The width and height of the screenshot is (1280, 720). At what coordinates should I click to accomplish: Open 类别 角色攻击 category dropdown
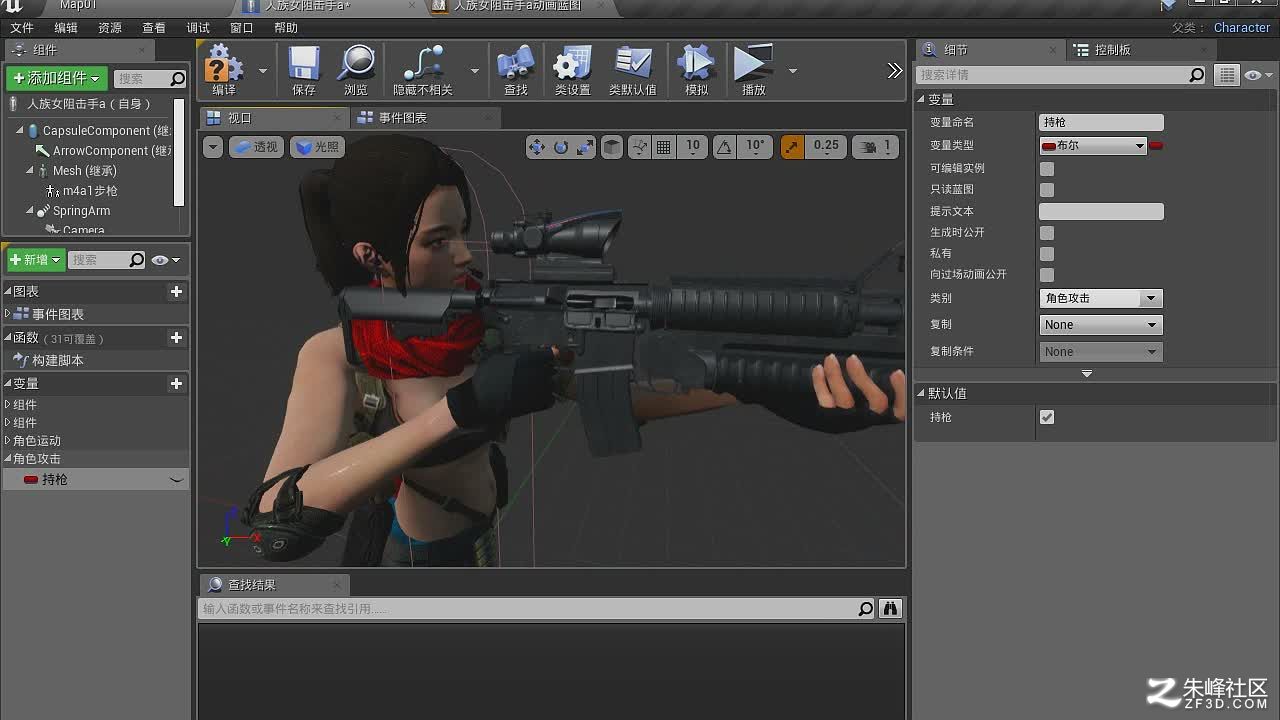pyautogui.click(x=1101, y=298)
